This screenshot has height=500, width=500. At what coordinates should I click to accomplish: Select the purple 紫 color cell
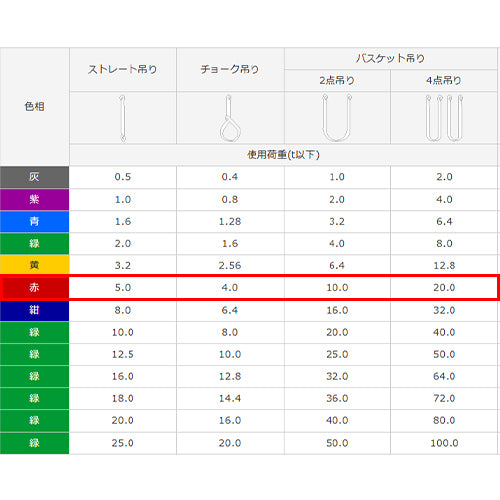[x=34, y=199]
